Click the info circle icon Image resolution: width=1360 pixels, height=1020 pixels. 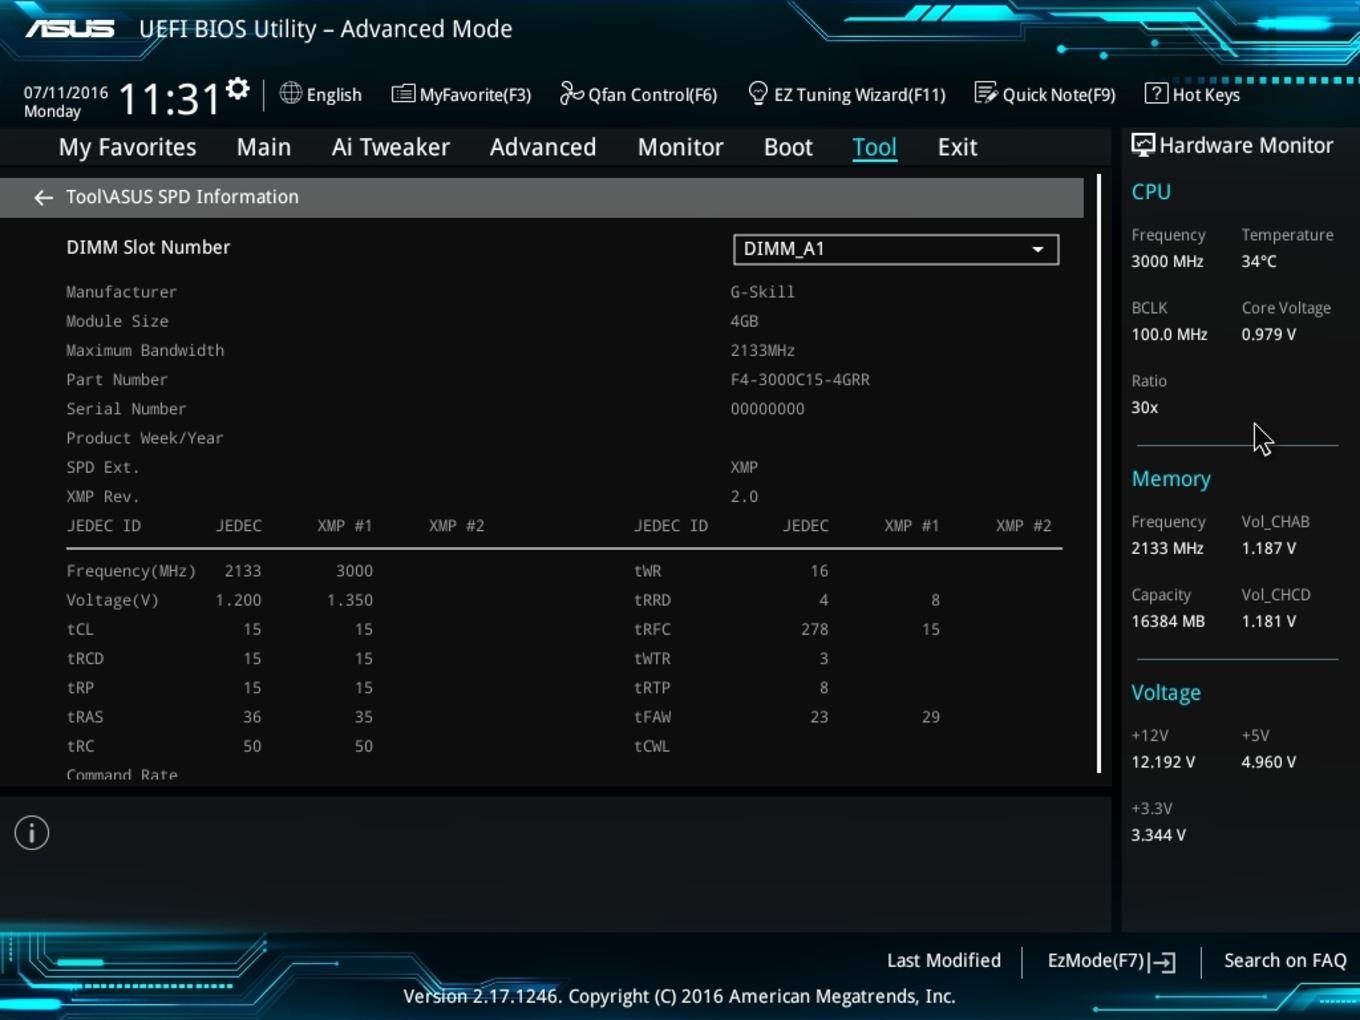pyautogui.click(x=32, y=833)
